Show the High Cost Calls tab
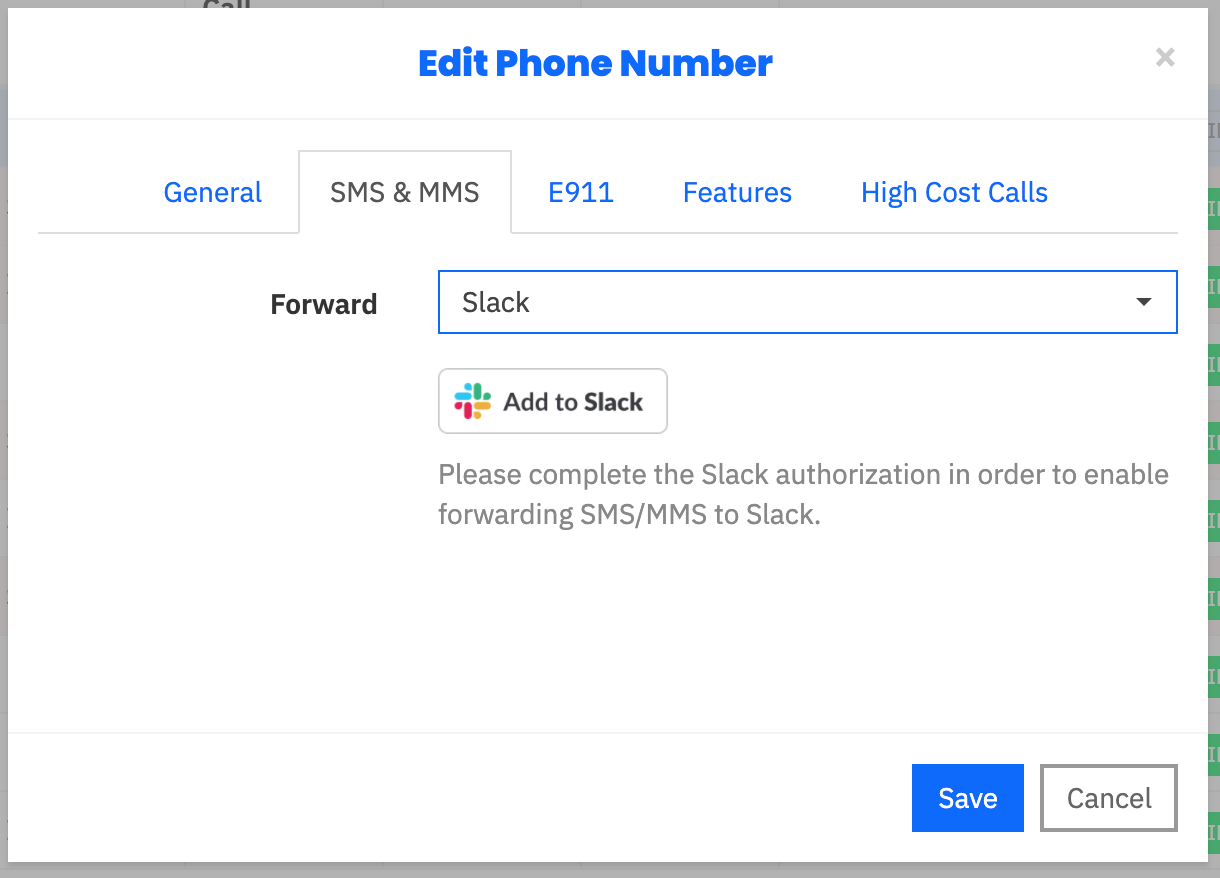 [954, 192]
